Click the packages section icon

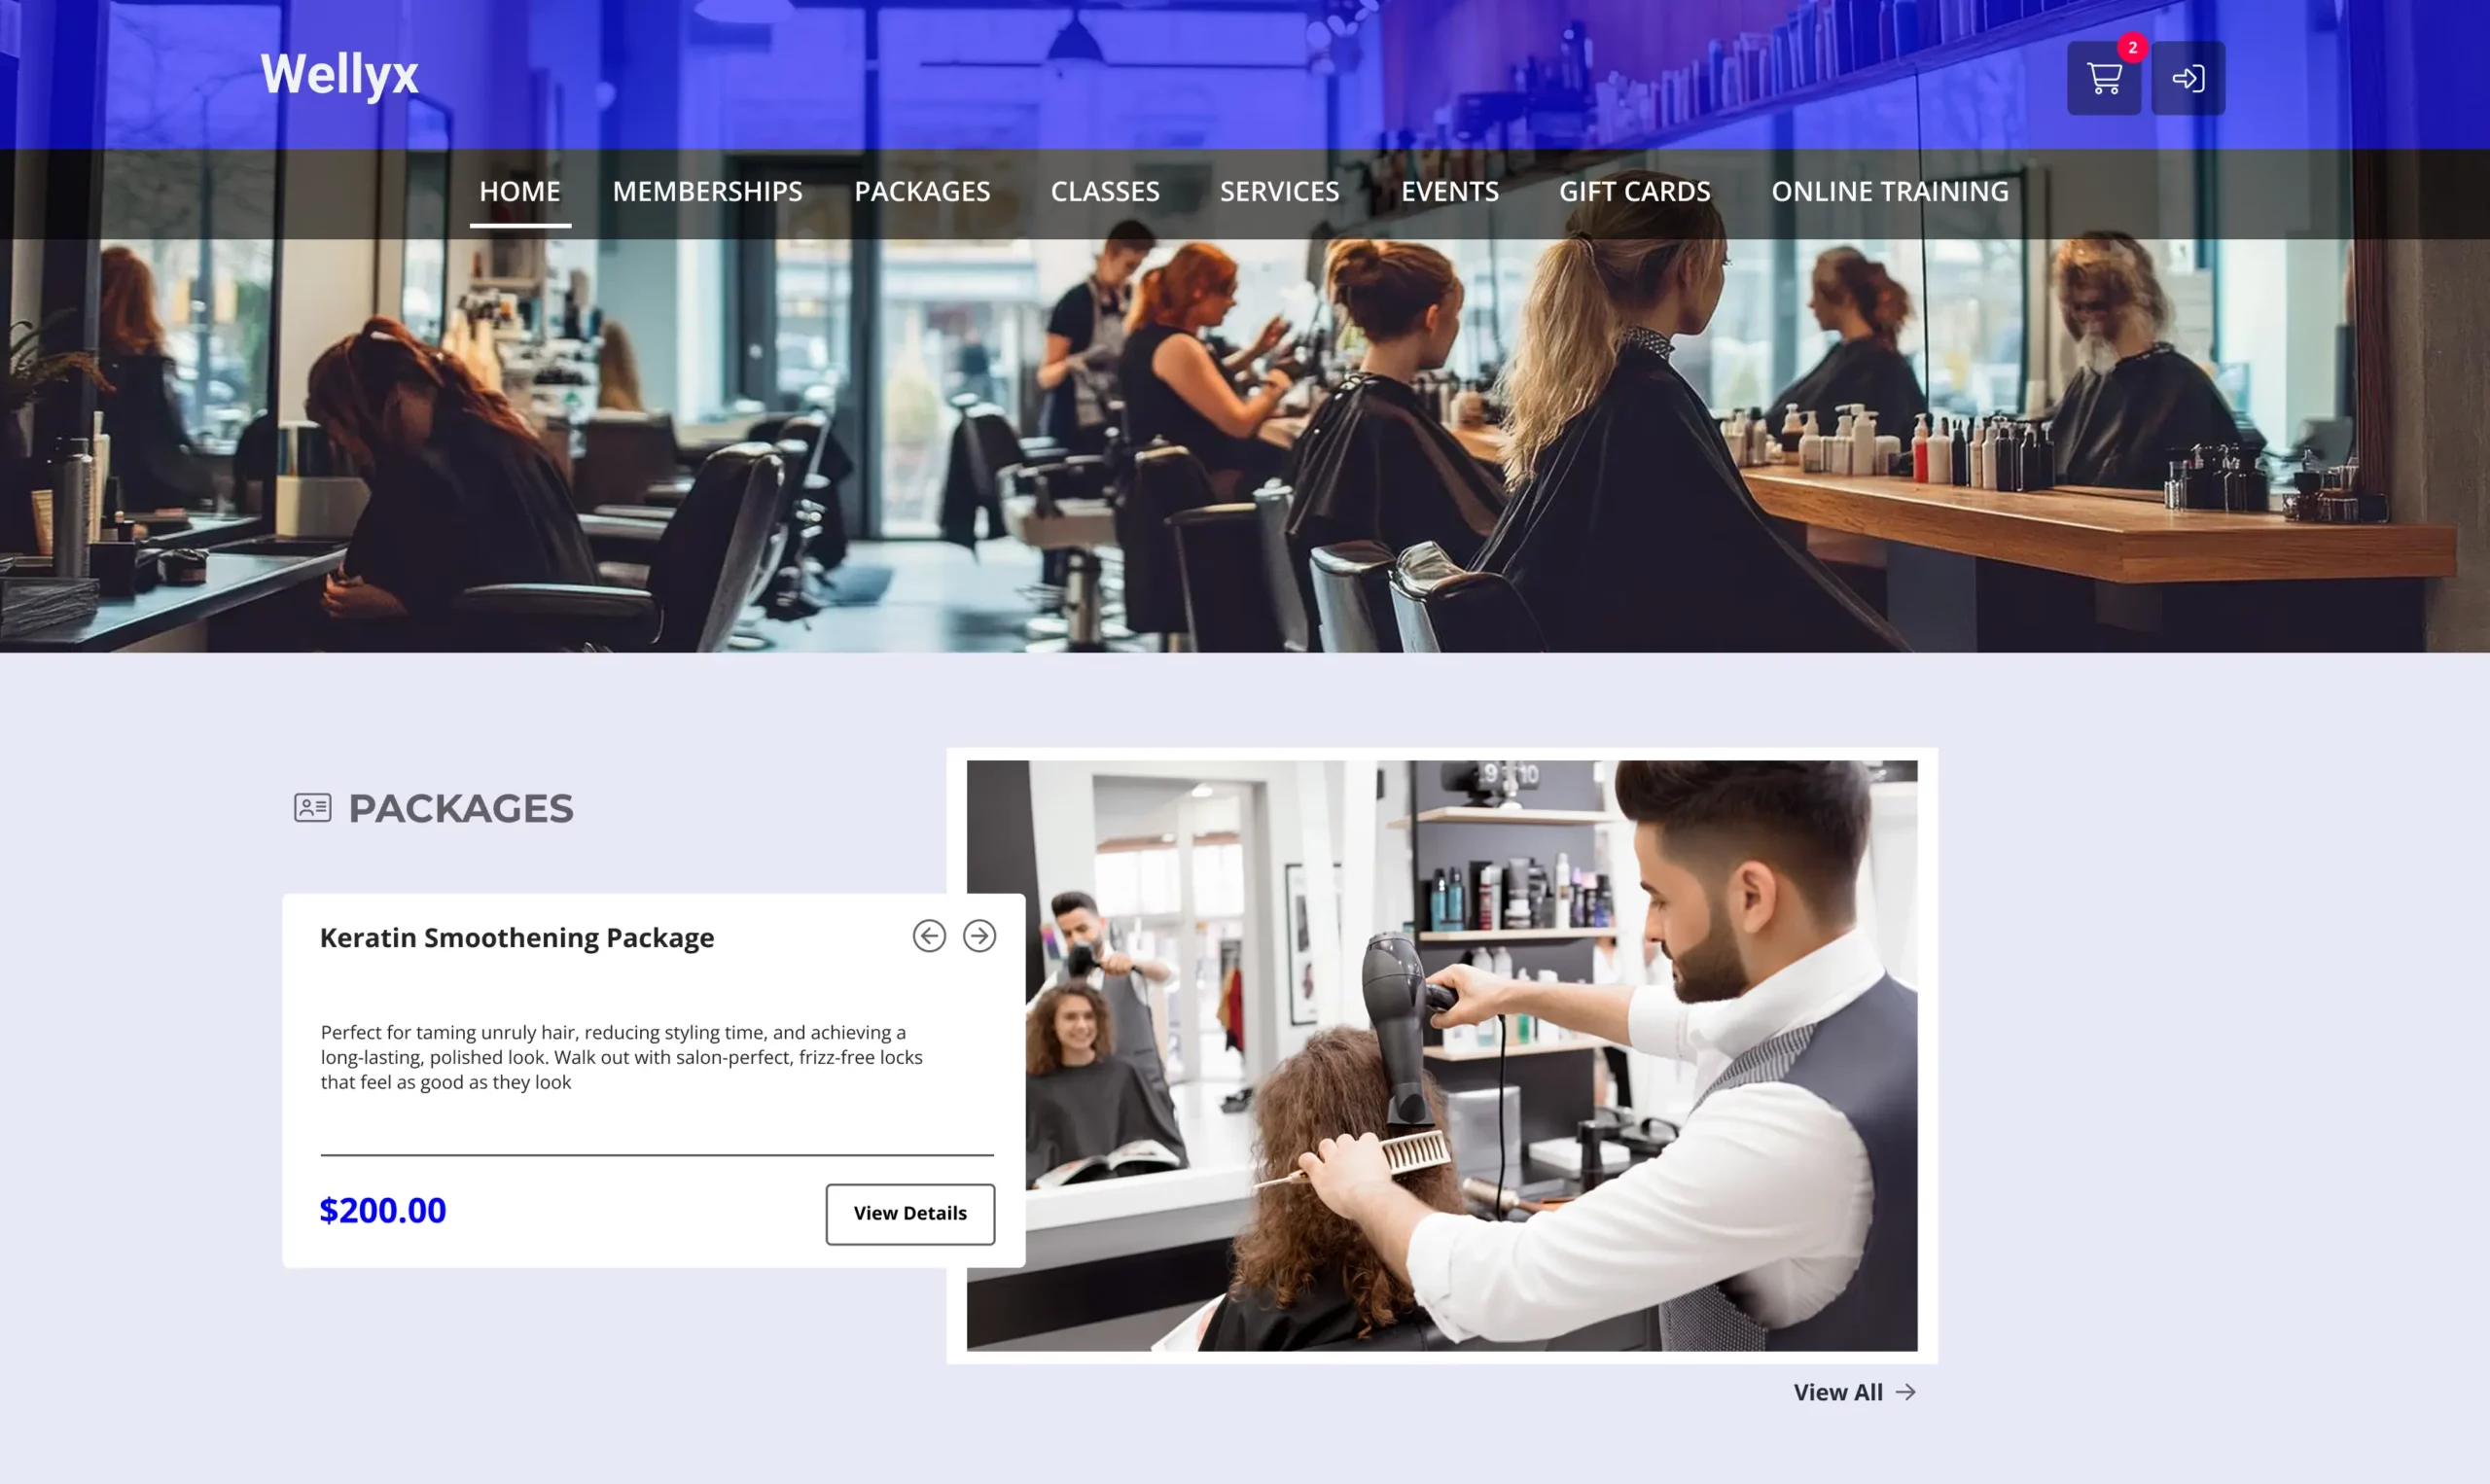(311, 807)
